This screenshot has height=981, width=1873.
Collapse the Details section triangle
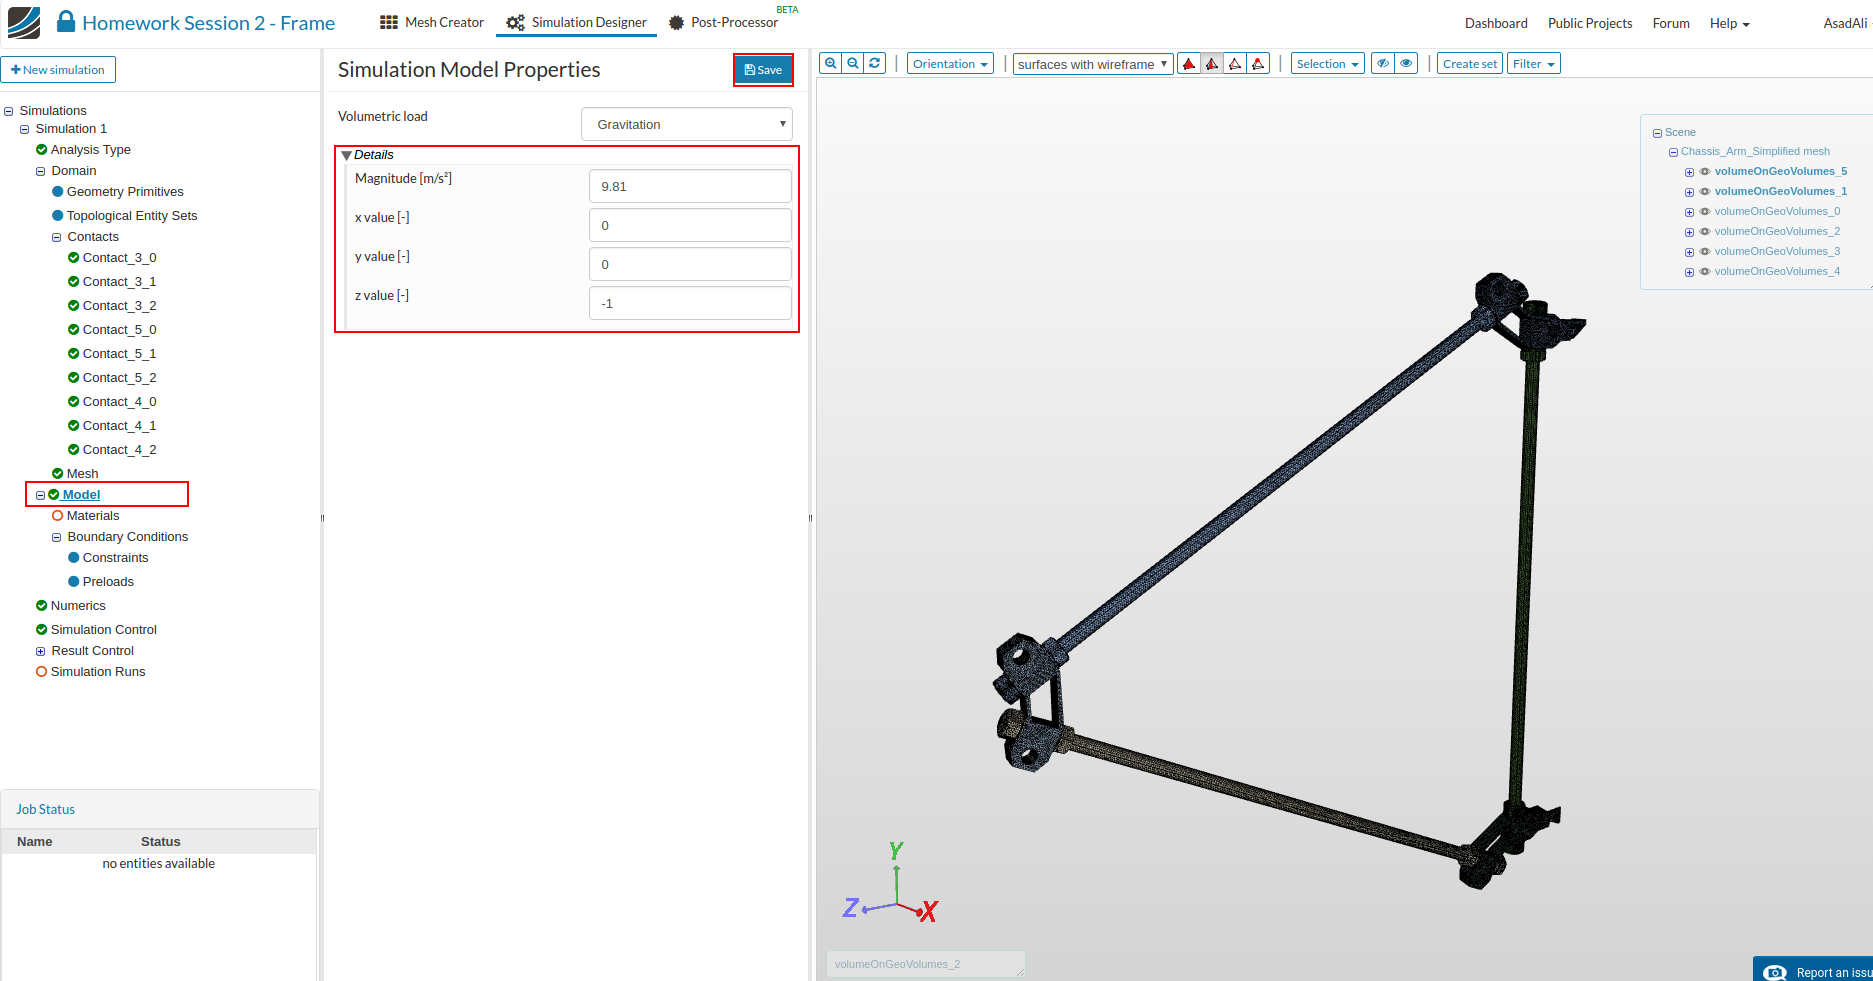346,155
